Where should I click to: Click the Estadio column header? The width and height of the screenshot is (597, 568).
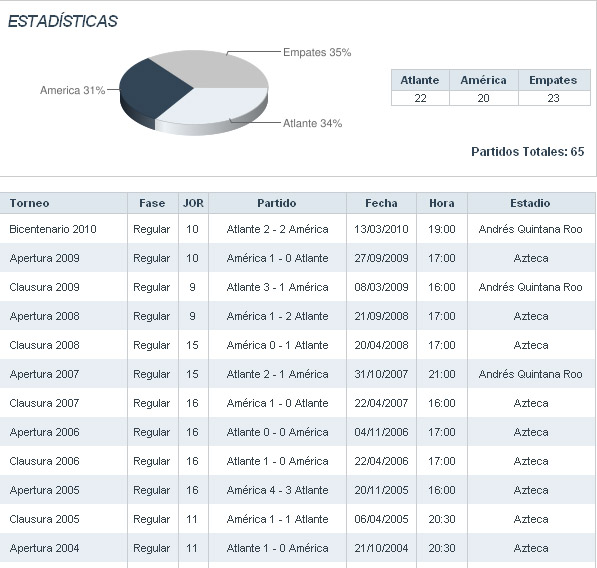pyautogui.click(x=530, y=203)
